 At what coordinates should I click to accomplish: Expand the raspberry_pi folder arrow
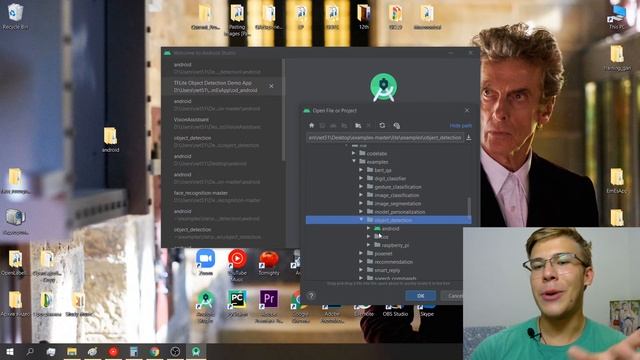[368, 245]
